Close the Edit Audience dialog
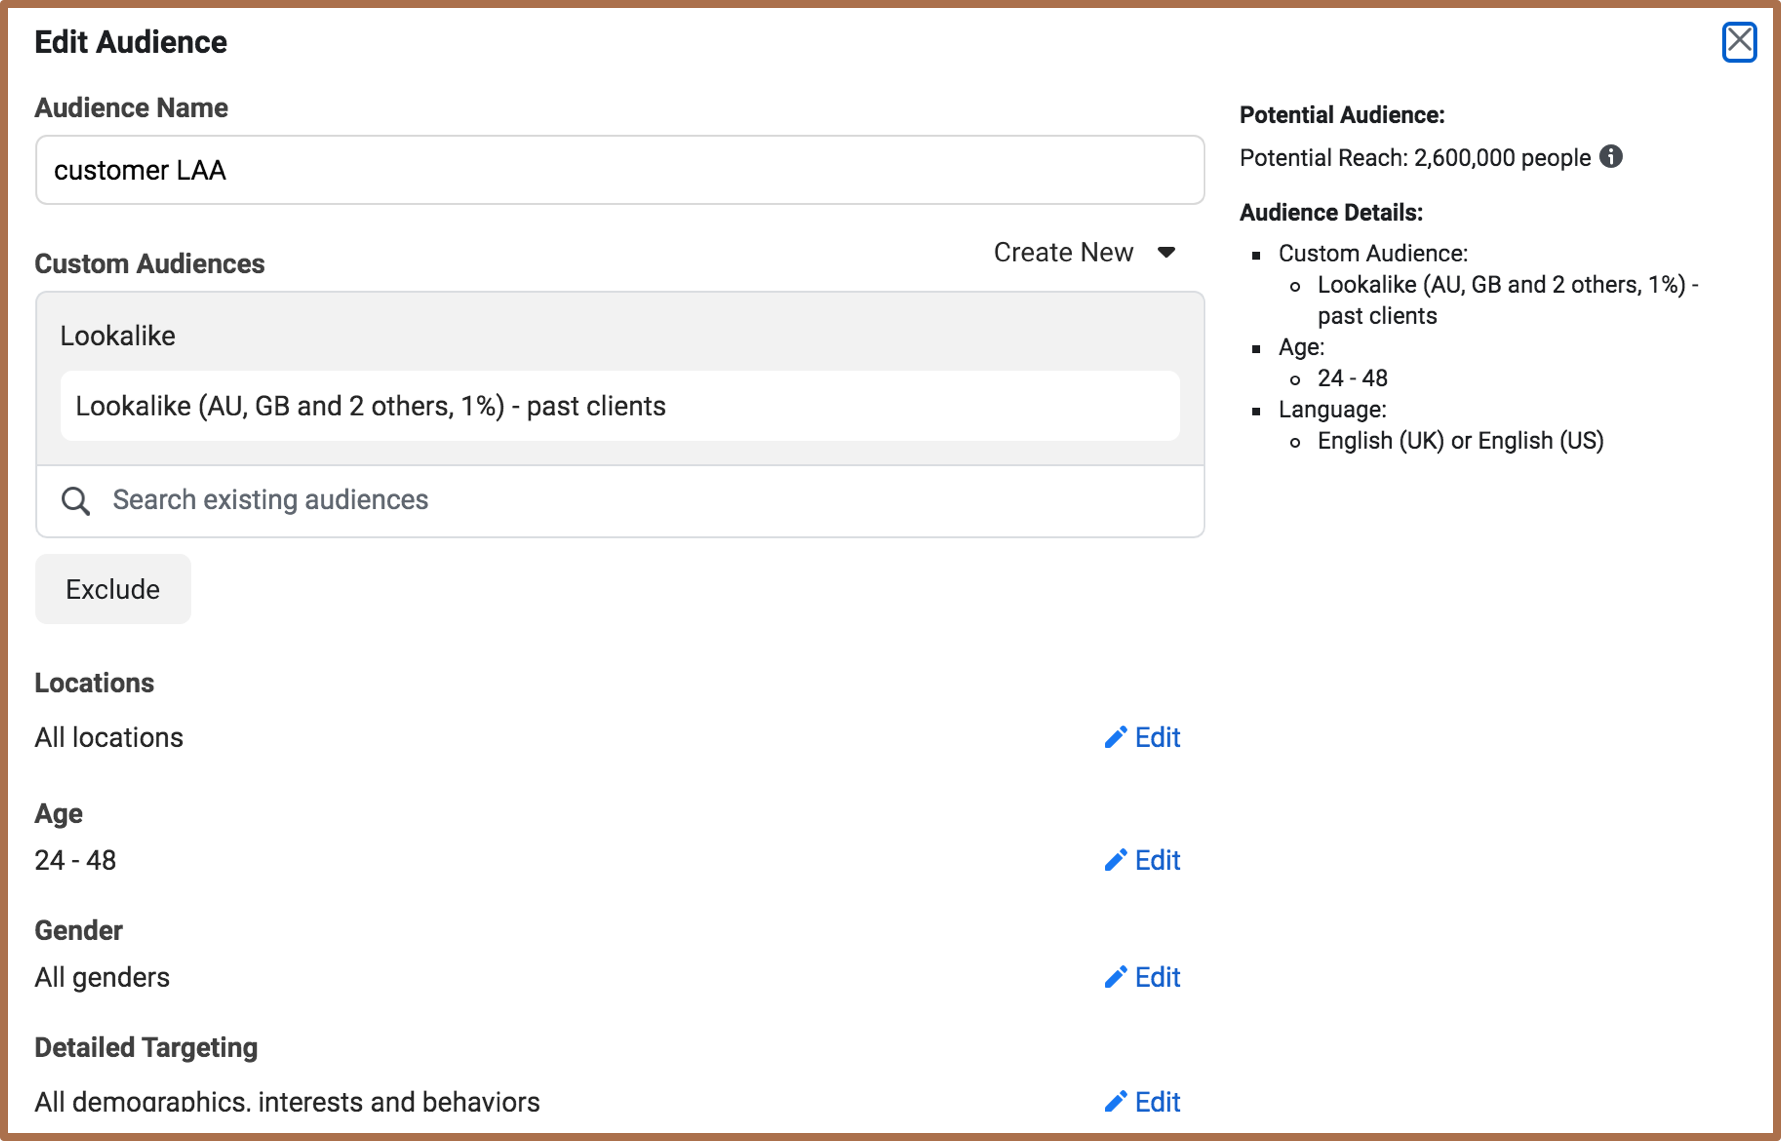The image size is (1781, 1141). [x=1739, y=42]
